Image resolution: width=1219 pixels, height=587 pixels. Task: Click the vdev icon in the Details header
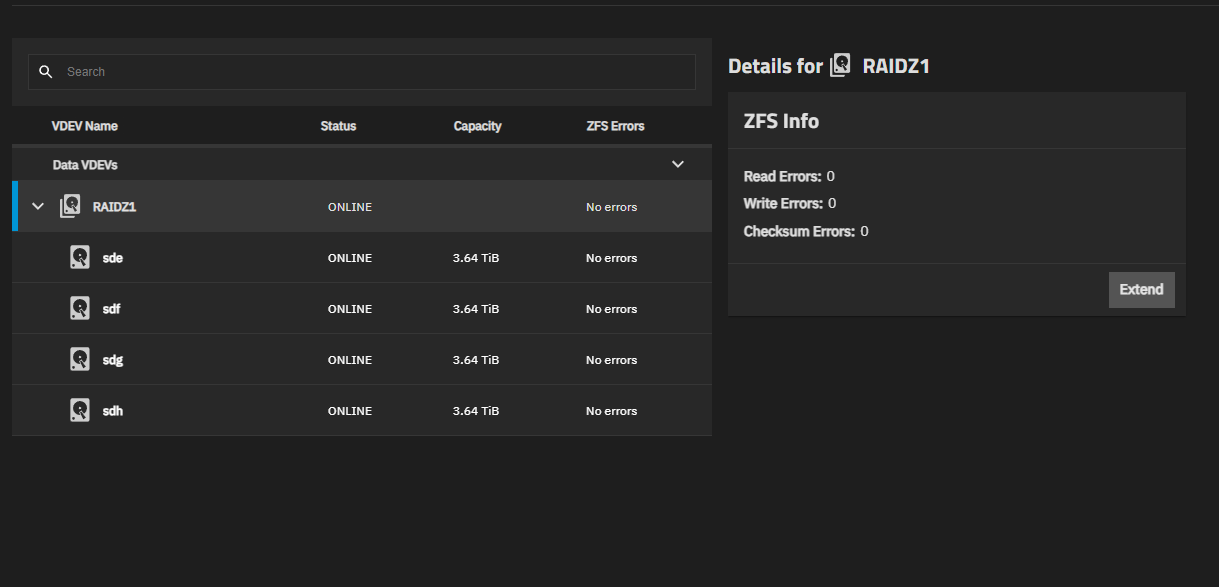pos(840,66)
